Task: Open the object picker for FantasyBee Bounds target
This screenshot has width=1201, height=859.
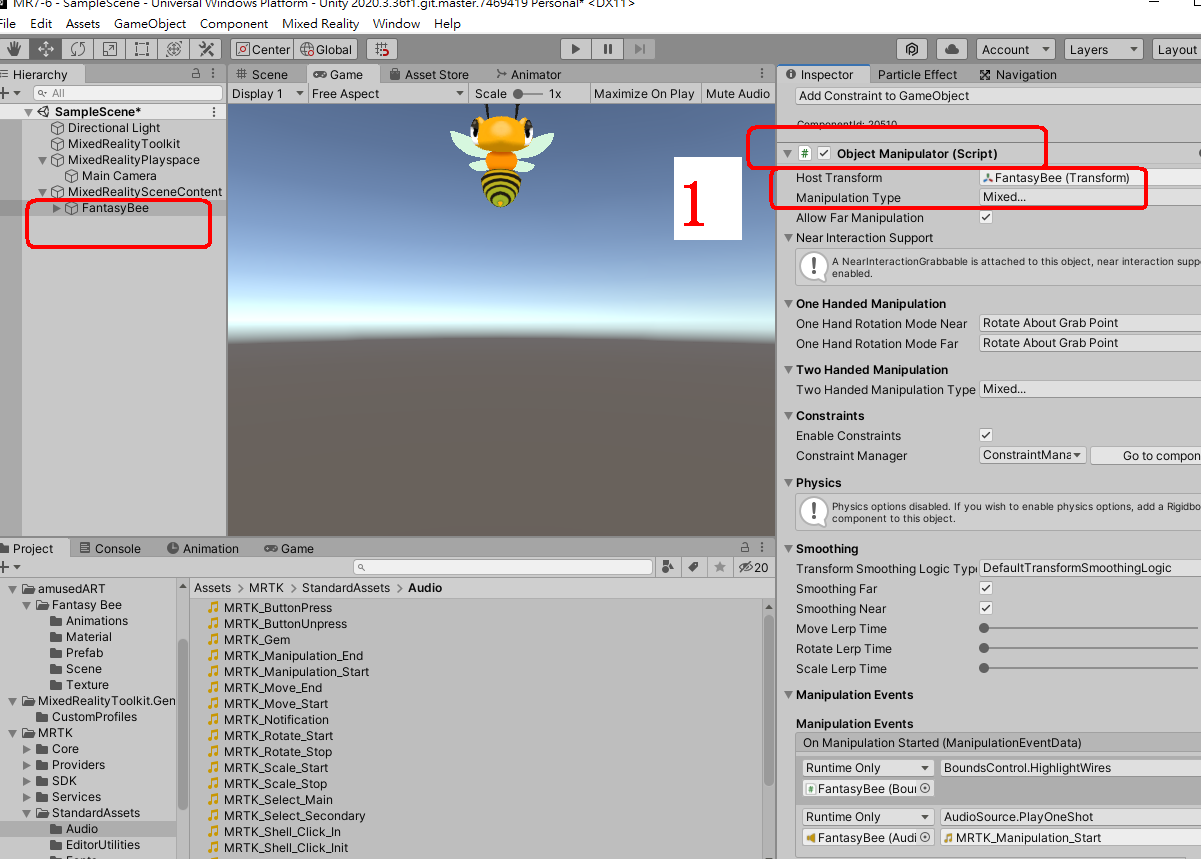Action: coord(925,789)
